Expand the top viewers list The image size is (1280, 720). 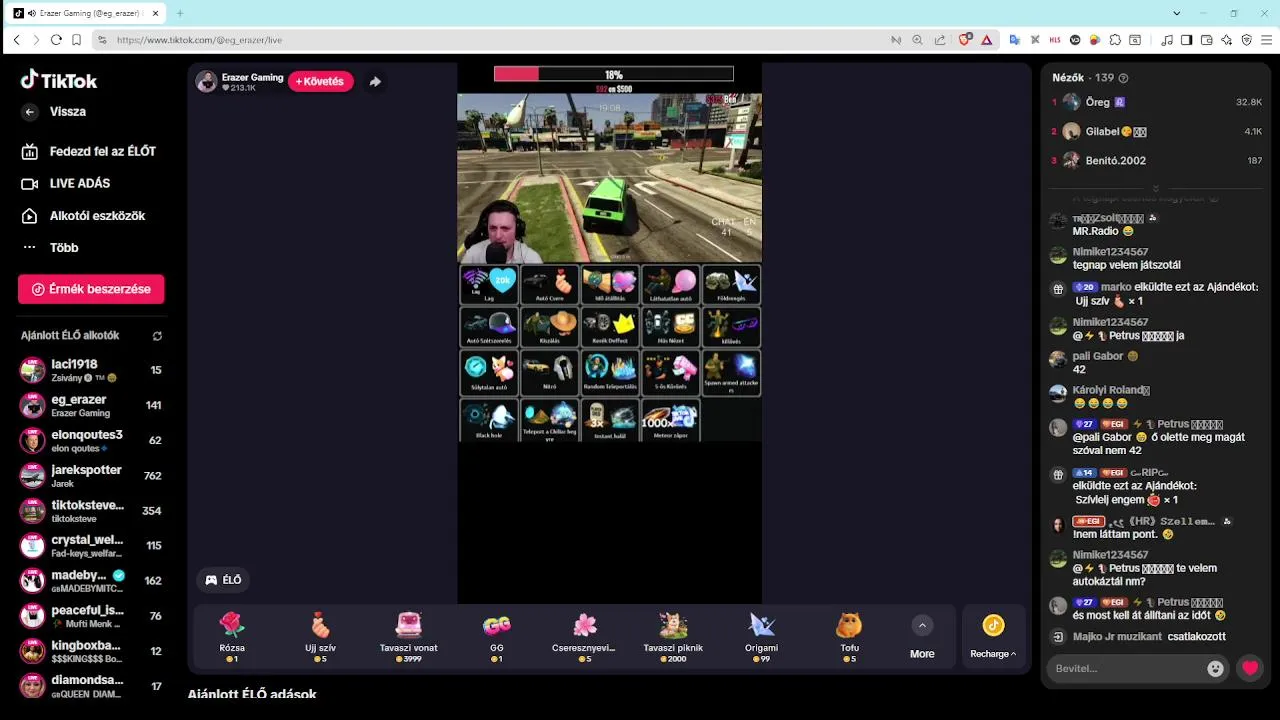pyautogui.click(x=1156, y=188)
